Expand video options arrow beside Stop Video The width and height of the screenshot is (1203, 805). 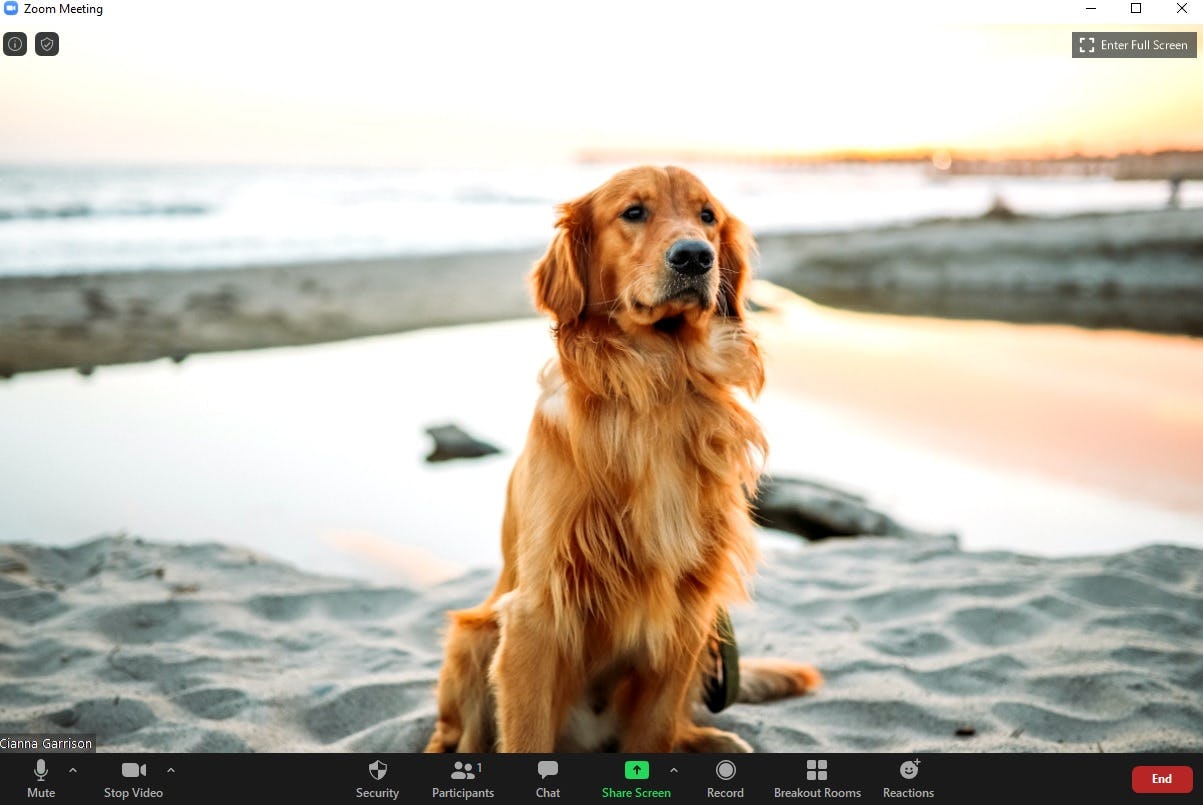(171, 770)
